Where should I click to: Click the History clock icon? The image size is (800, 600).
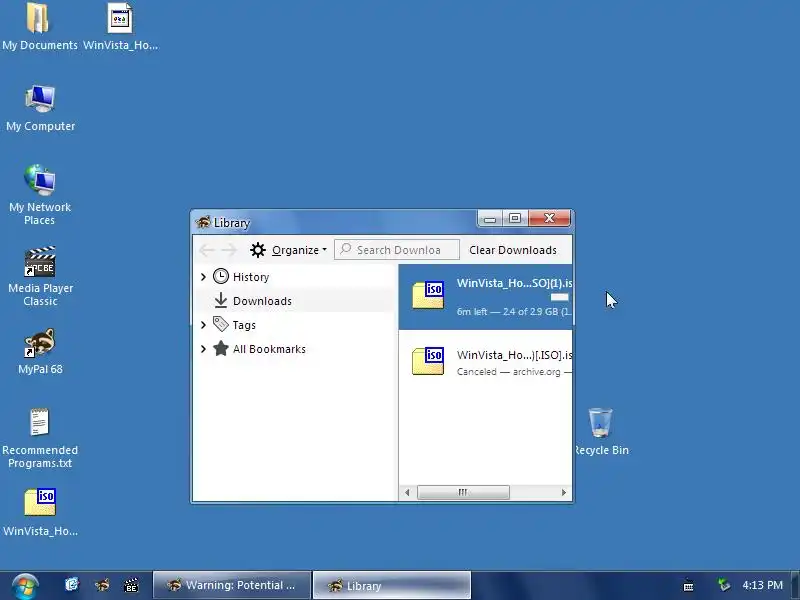[x=220, y=277]
